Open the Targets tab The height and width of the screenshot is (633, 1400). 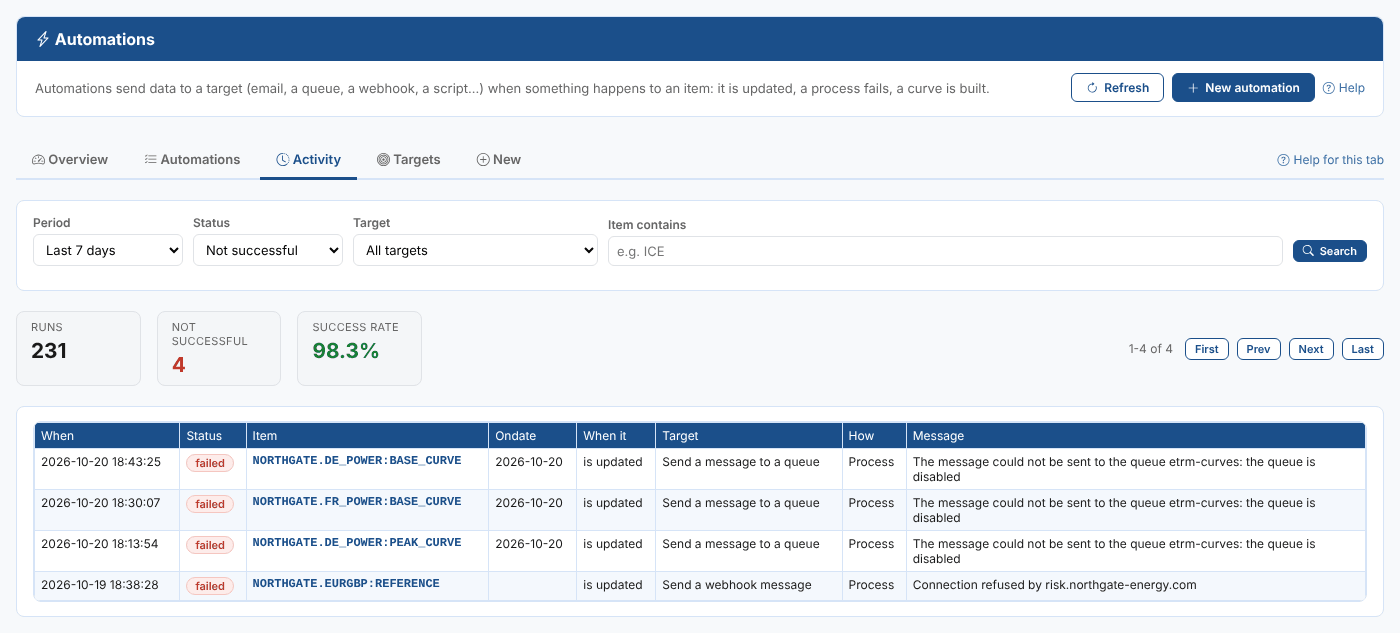[408, 159]
